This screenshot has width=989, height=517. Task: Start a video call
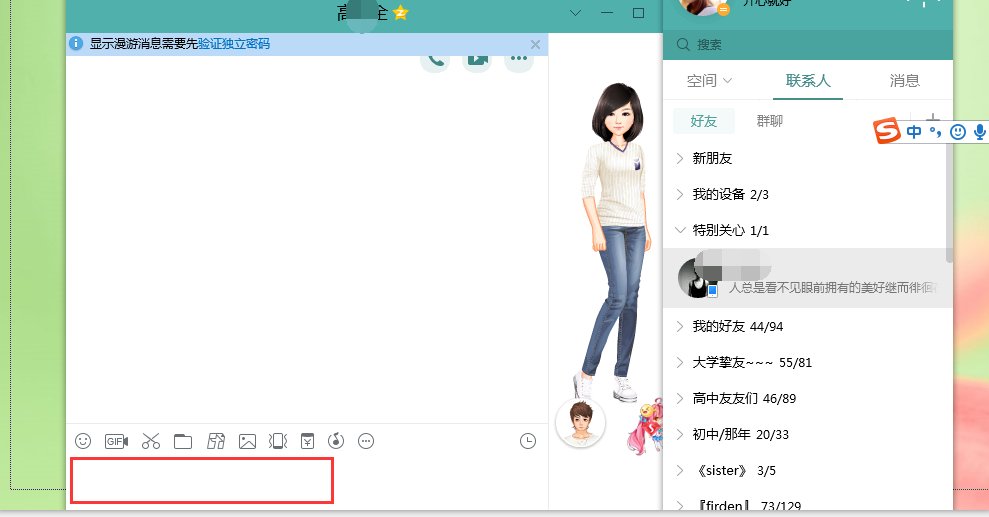tap(477, 60)
